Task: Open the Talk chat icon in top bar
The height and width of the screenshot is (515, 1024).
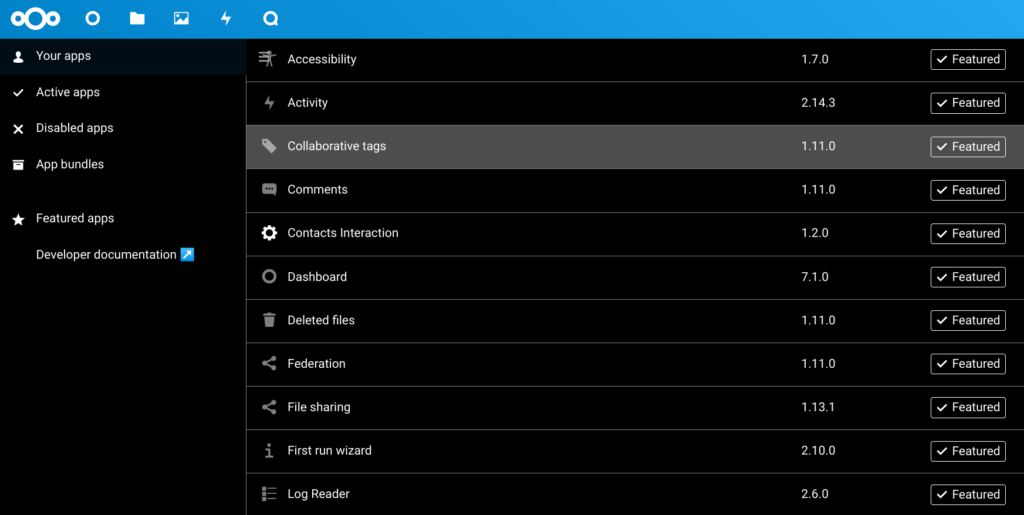Action: point(270,19)
